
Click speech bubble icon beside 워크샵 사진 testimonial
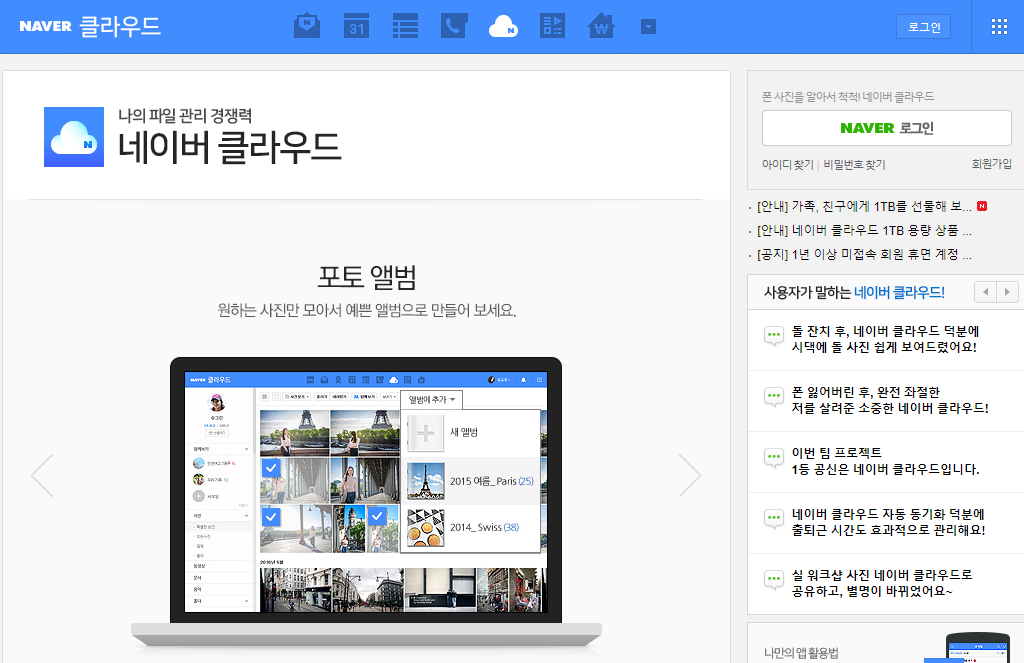(774, 580)
